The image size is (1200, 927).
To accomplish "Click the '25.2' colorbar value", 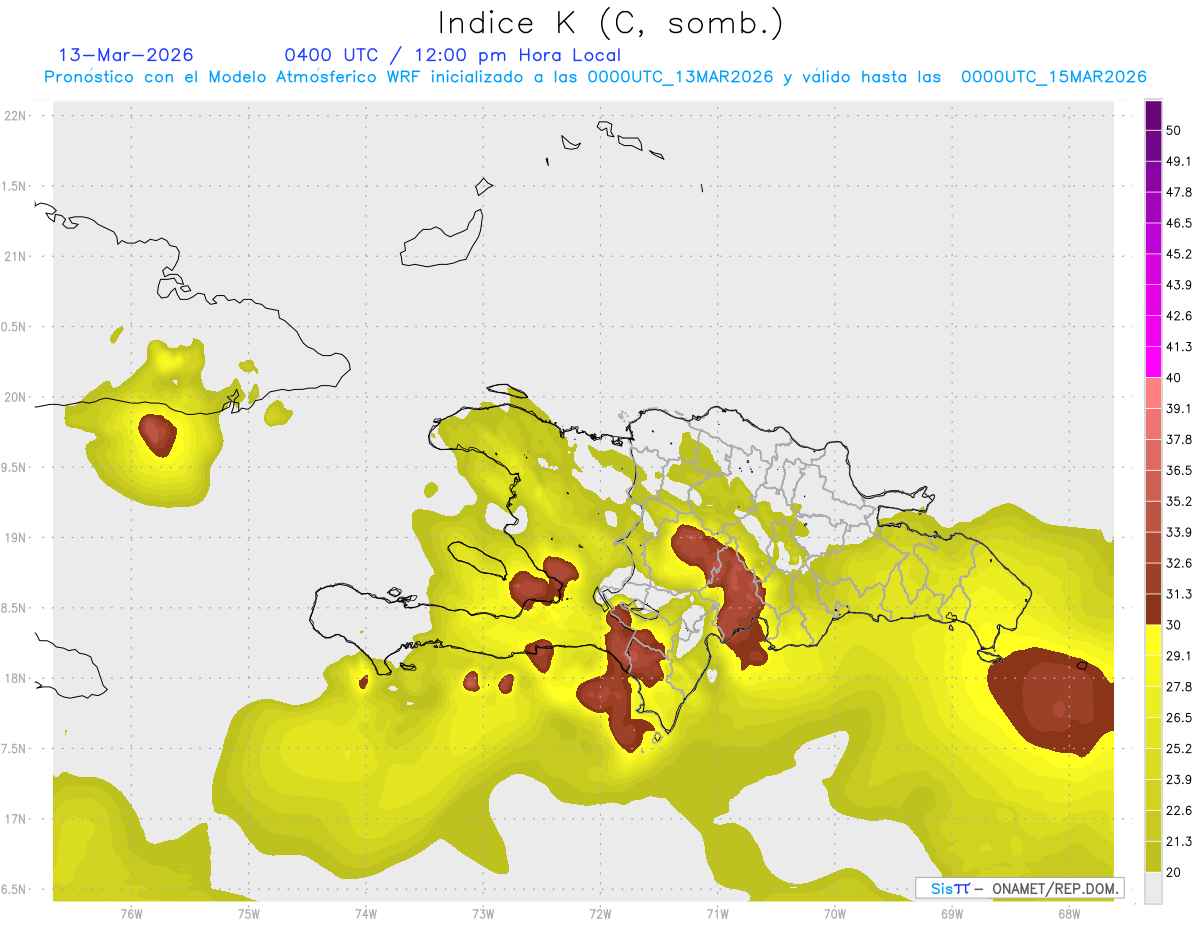I will point(1179,749).
